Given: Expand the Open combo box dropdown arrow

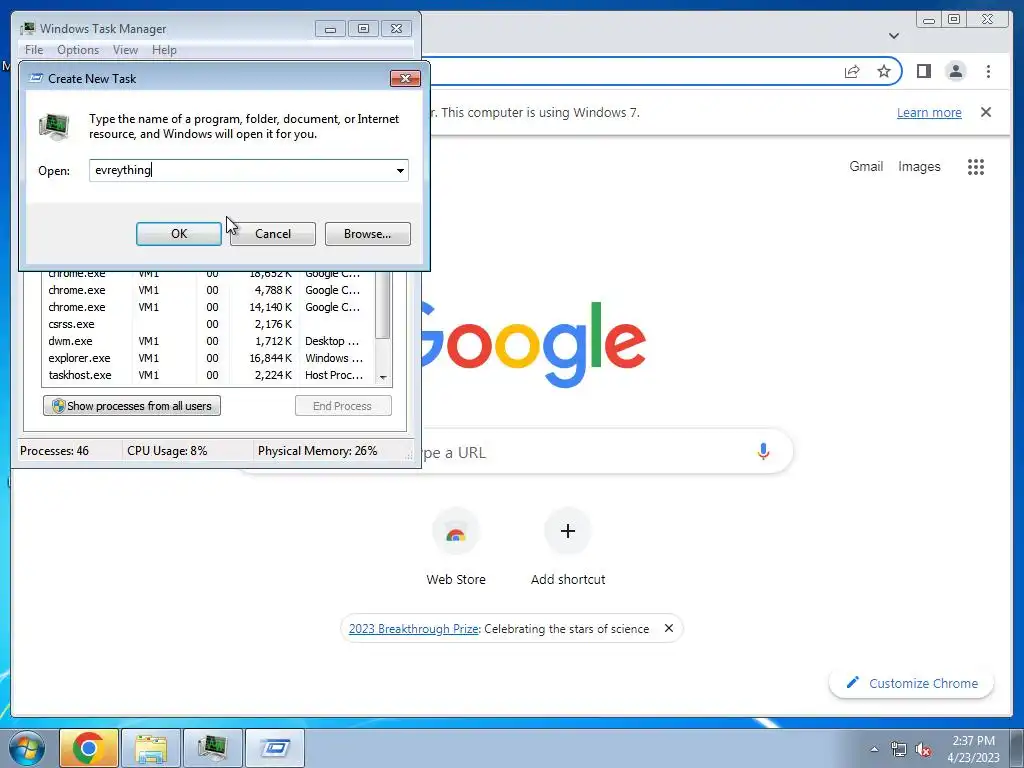Looking at the screenshot, I should click(400, 170).
